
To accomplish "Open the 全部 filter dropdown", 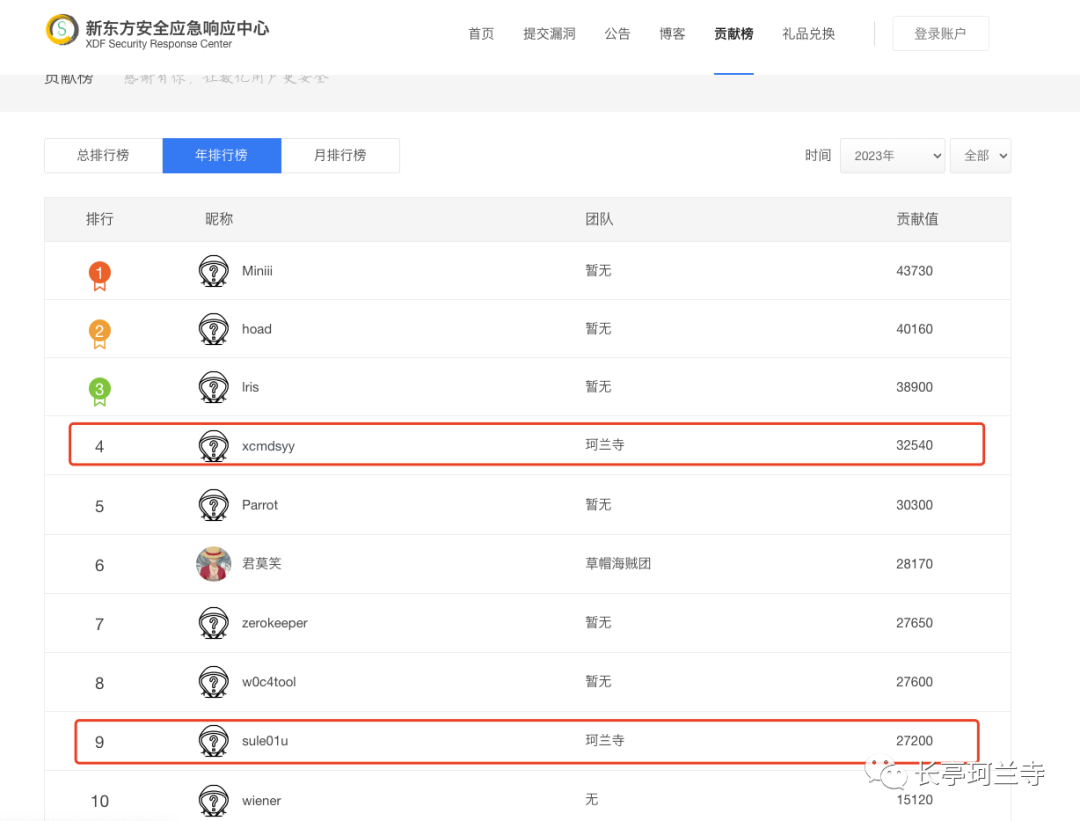I will coord(981,156).
